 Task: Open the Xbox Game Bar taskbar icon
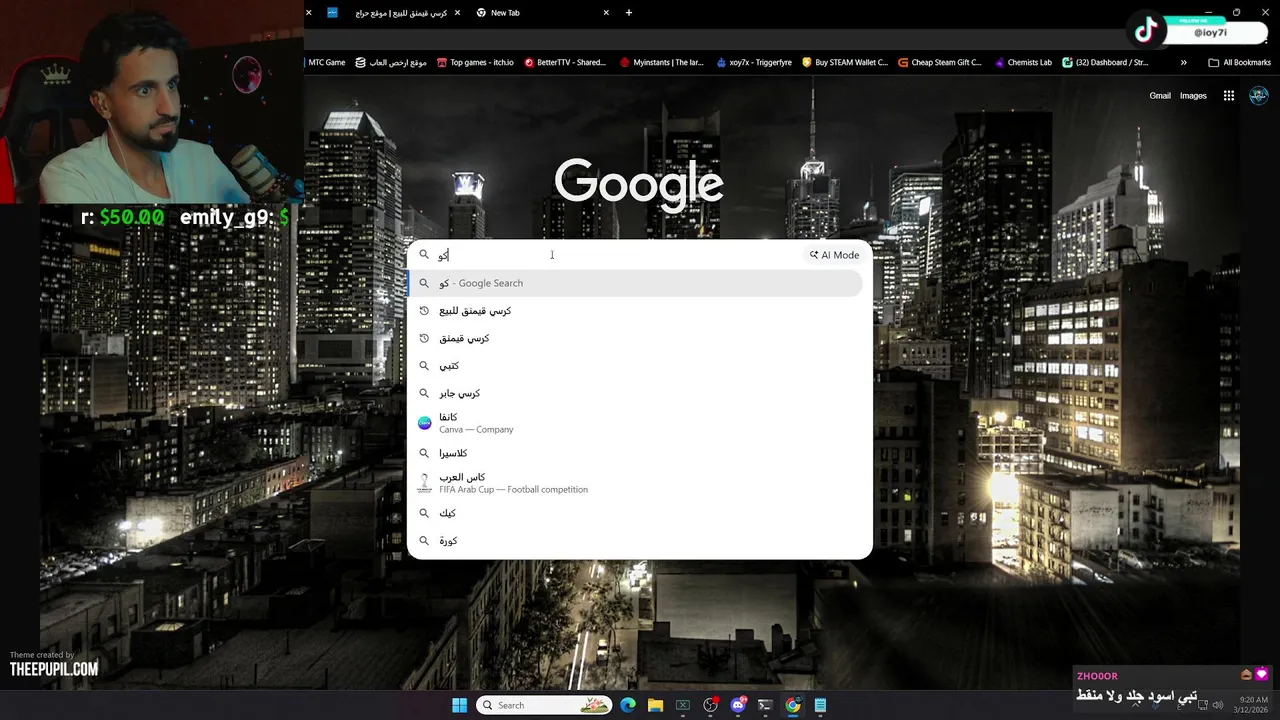683,705
